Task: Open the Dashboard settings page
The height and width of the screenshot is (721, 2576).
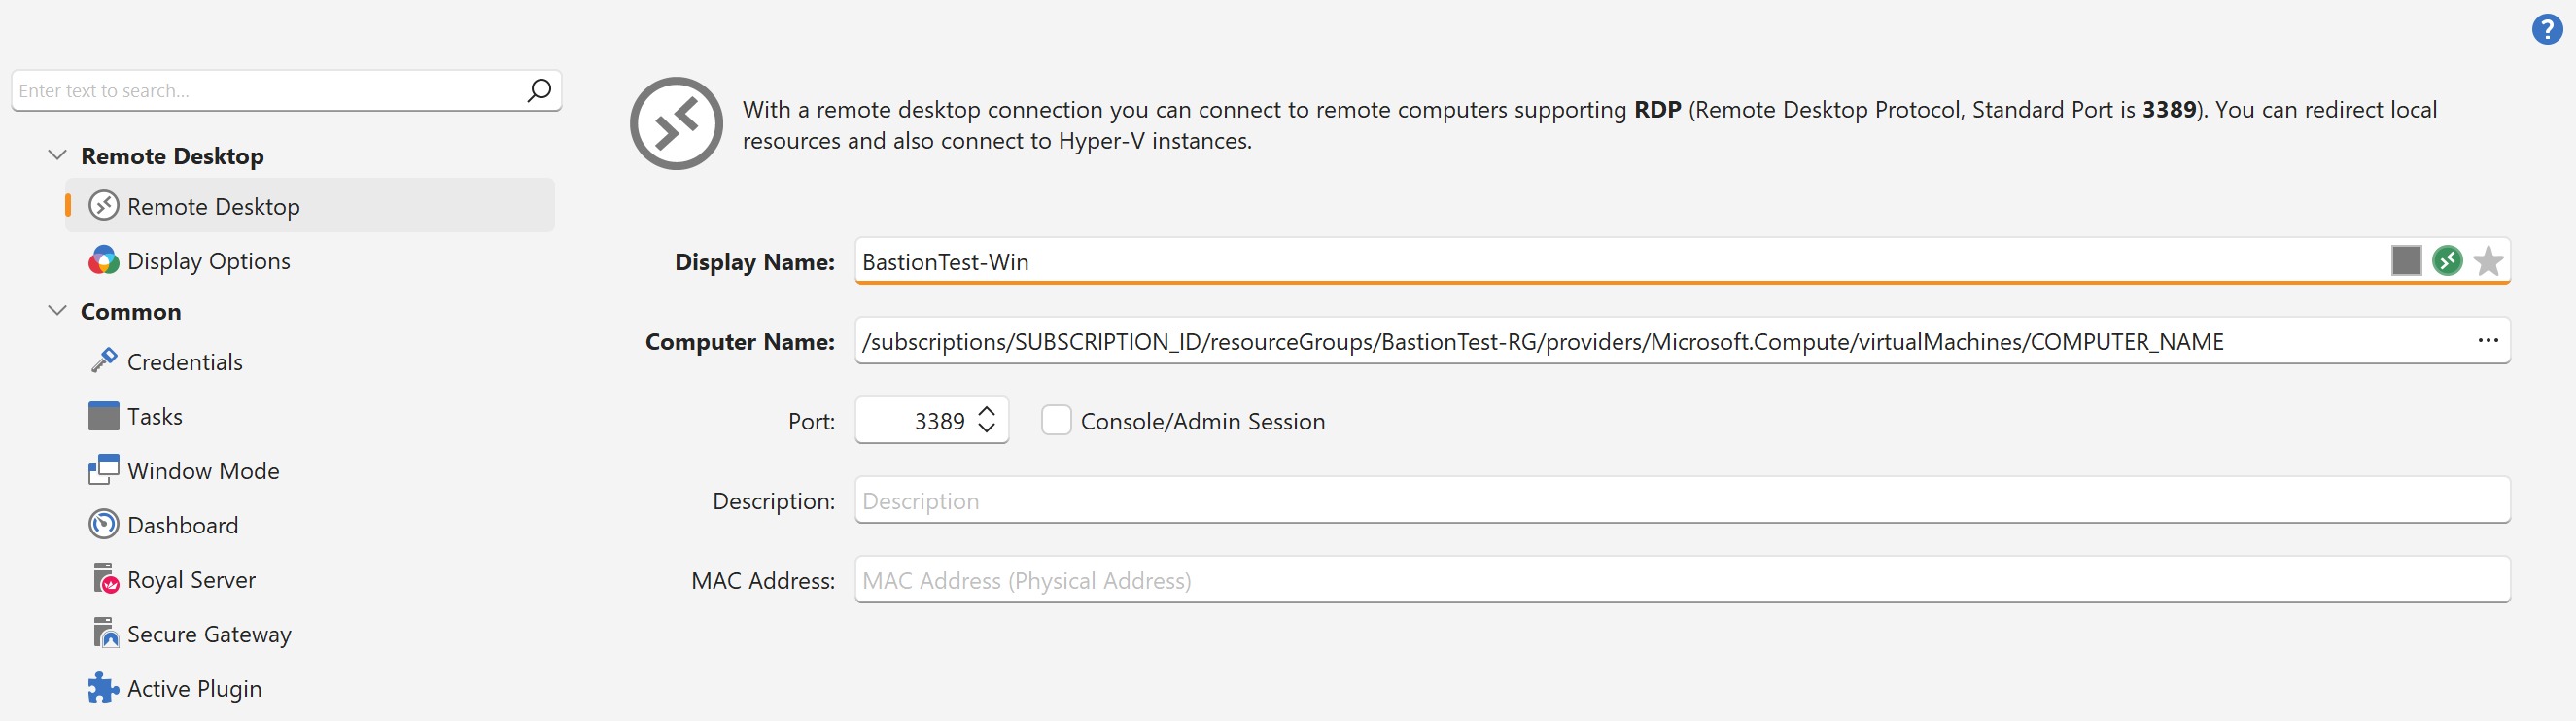Action: pyautogui.click(x=182, y=525)
